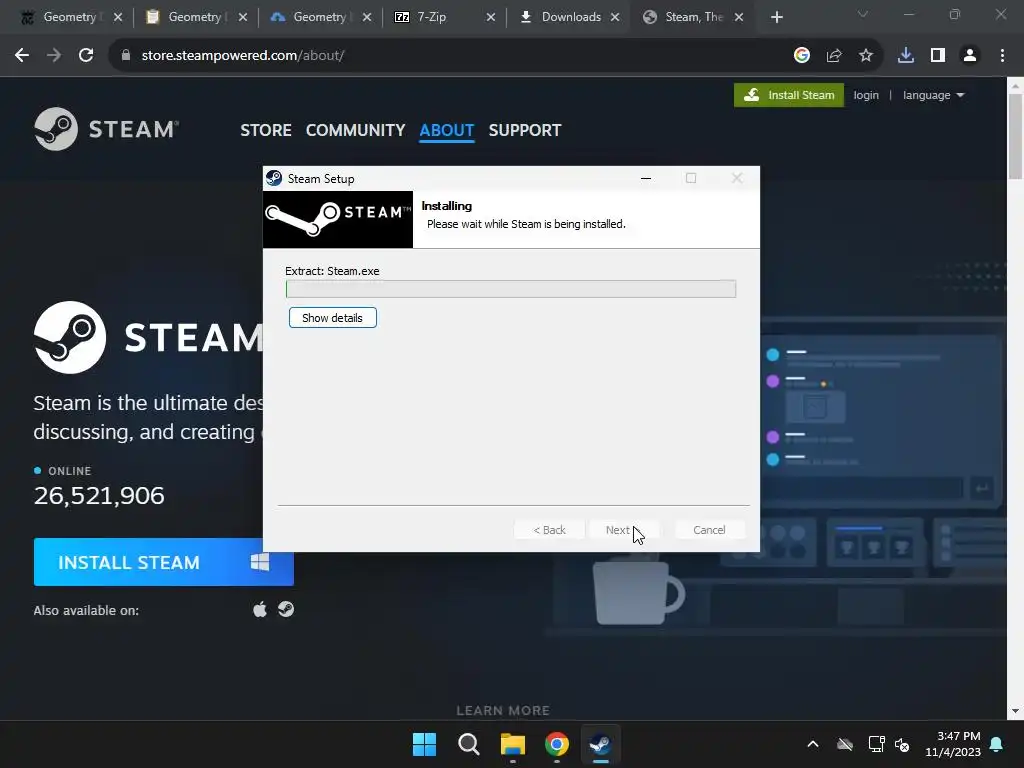Open Windows taskbar search
This screenshot has width=1024, height=768.
pyautogui.click(x=468, y=744)
